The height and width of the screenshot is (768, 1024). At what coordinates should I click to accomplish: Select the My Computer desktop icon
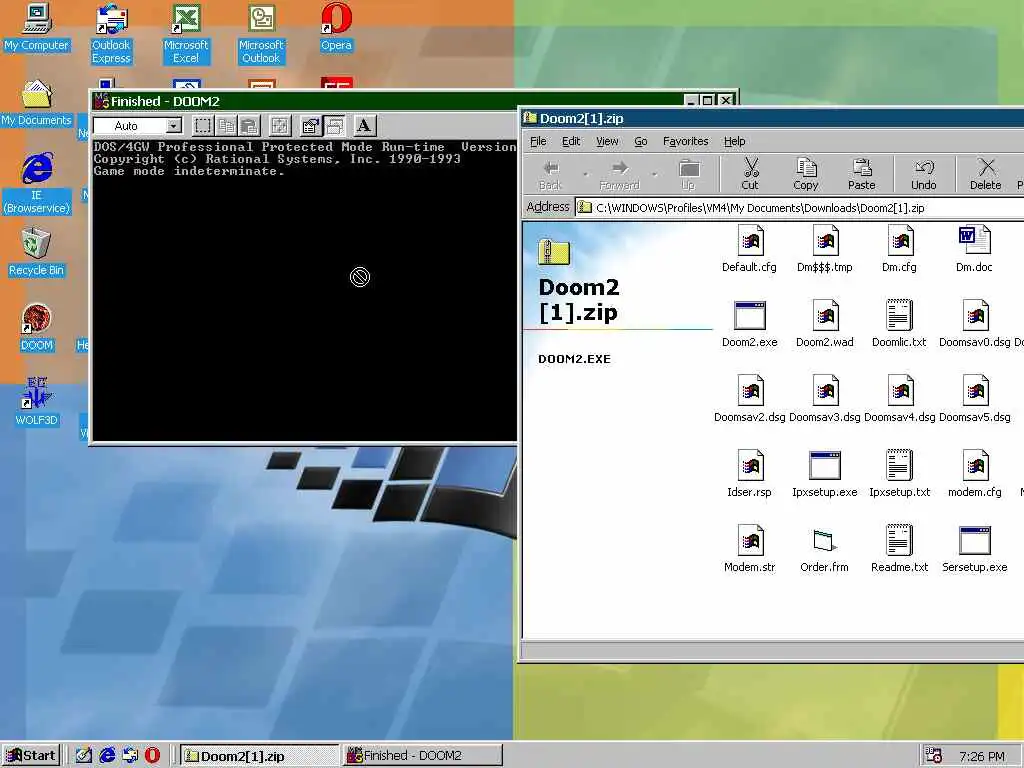click(37, 28)
